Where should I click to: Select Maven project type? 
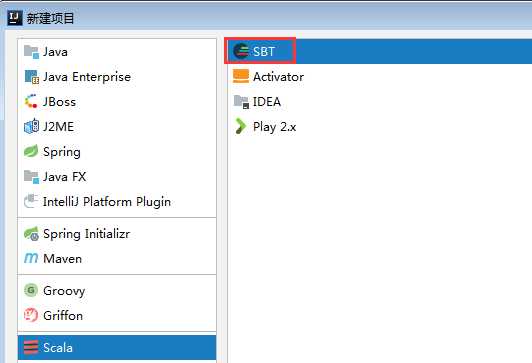coord(117,259)
